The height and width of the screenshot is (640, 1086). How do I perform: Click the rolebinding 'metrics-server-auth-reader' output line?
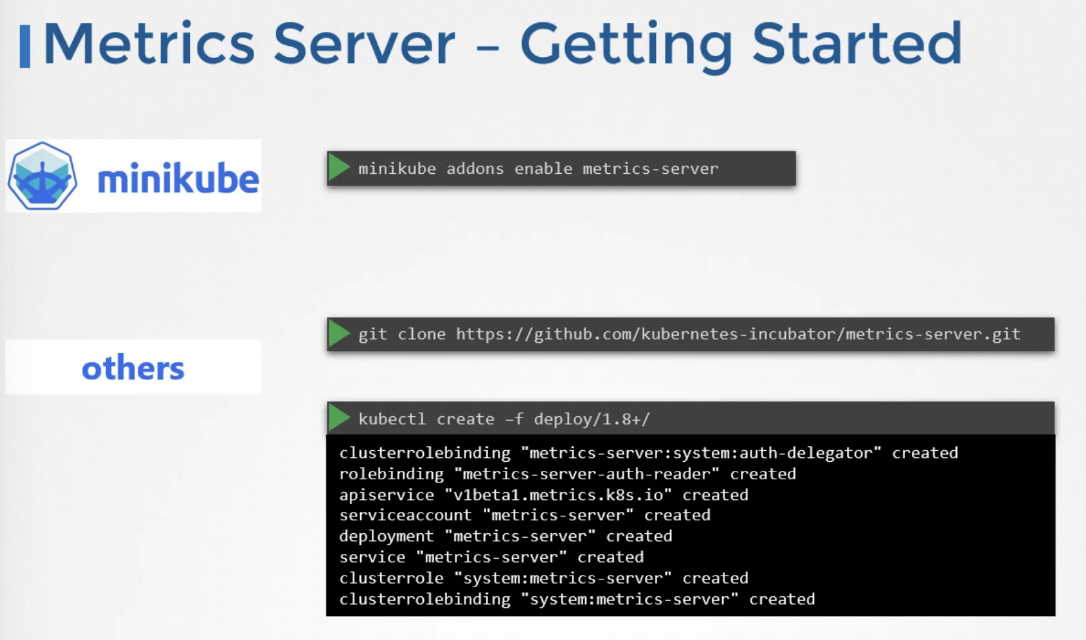tap(567, 474)
